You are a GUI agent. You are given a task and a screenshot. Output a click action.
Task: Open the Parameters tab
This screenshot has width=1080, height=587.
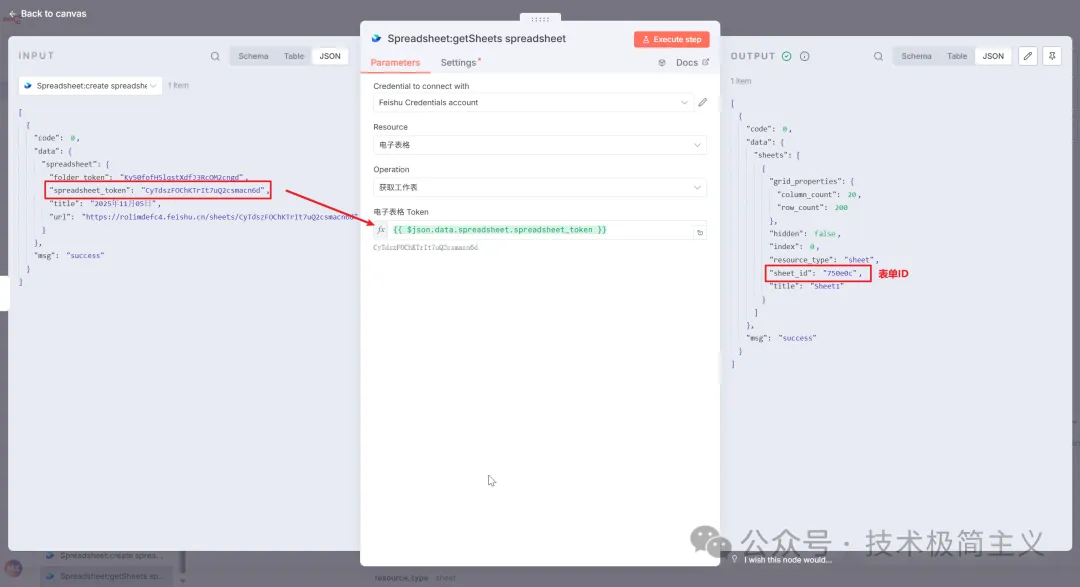coord(395,63)
